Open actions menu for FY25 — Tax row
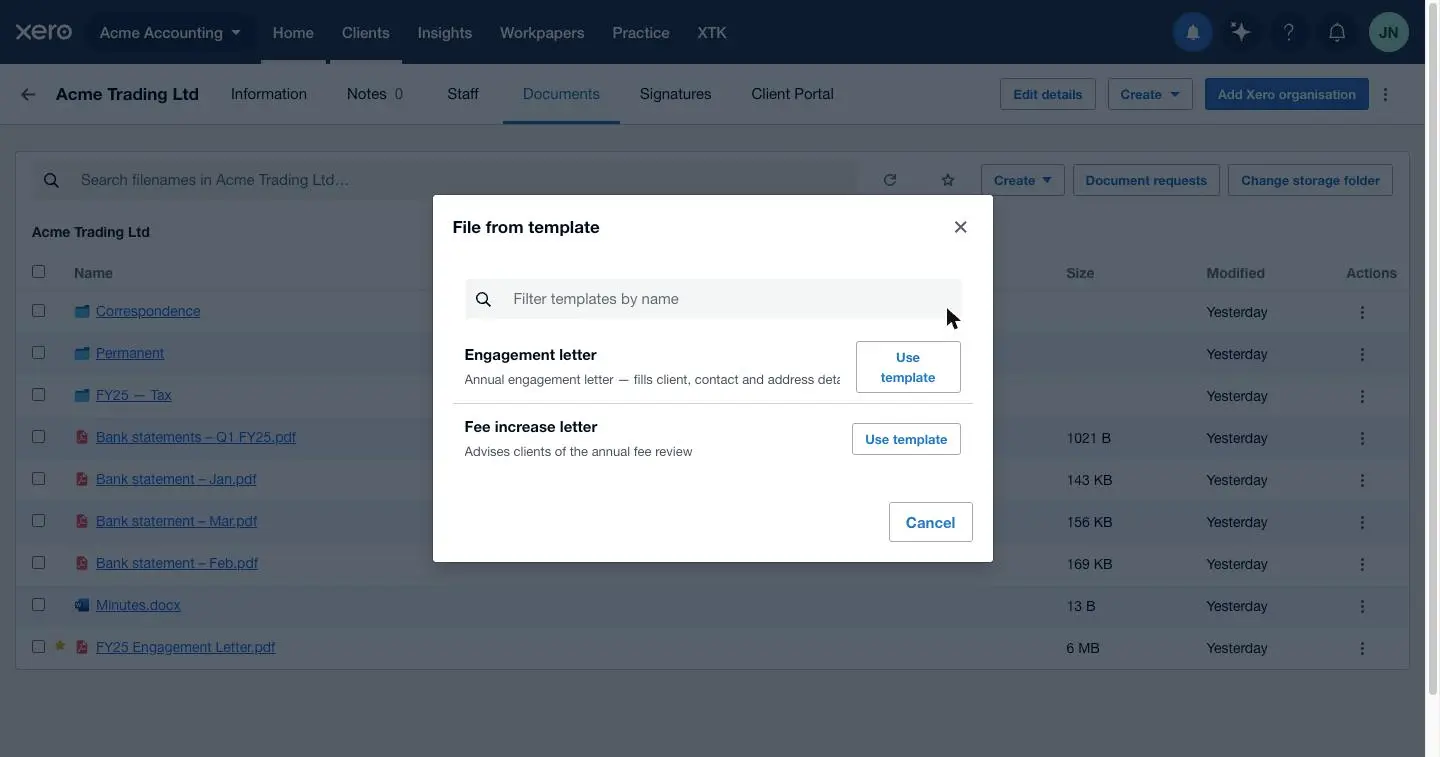The image size is (1440, 757). point(1362,396)
